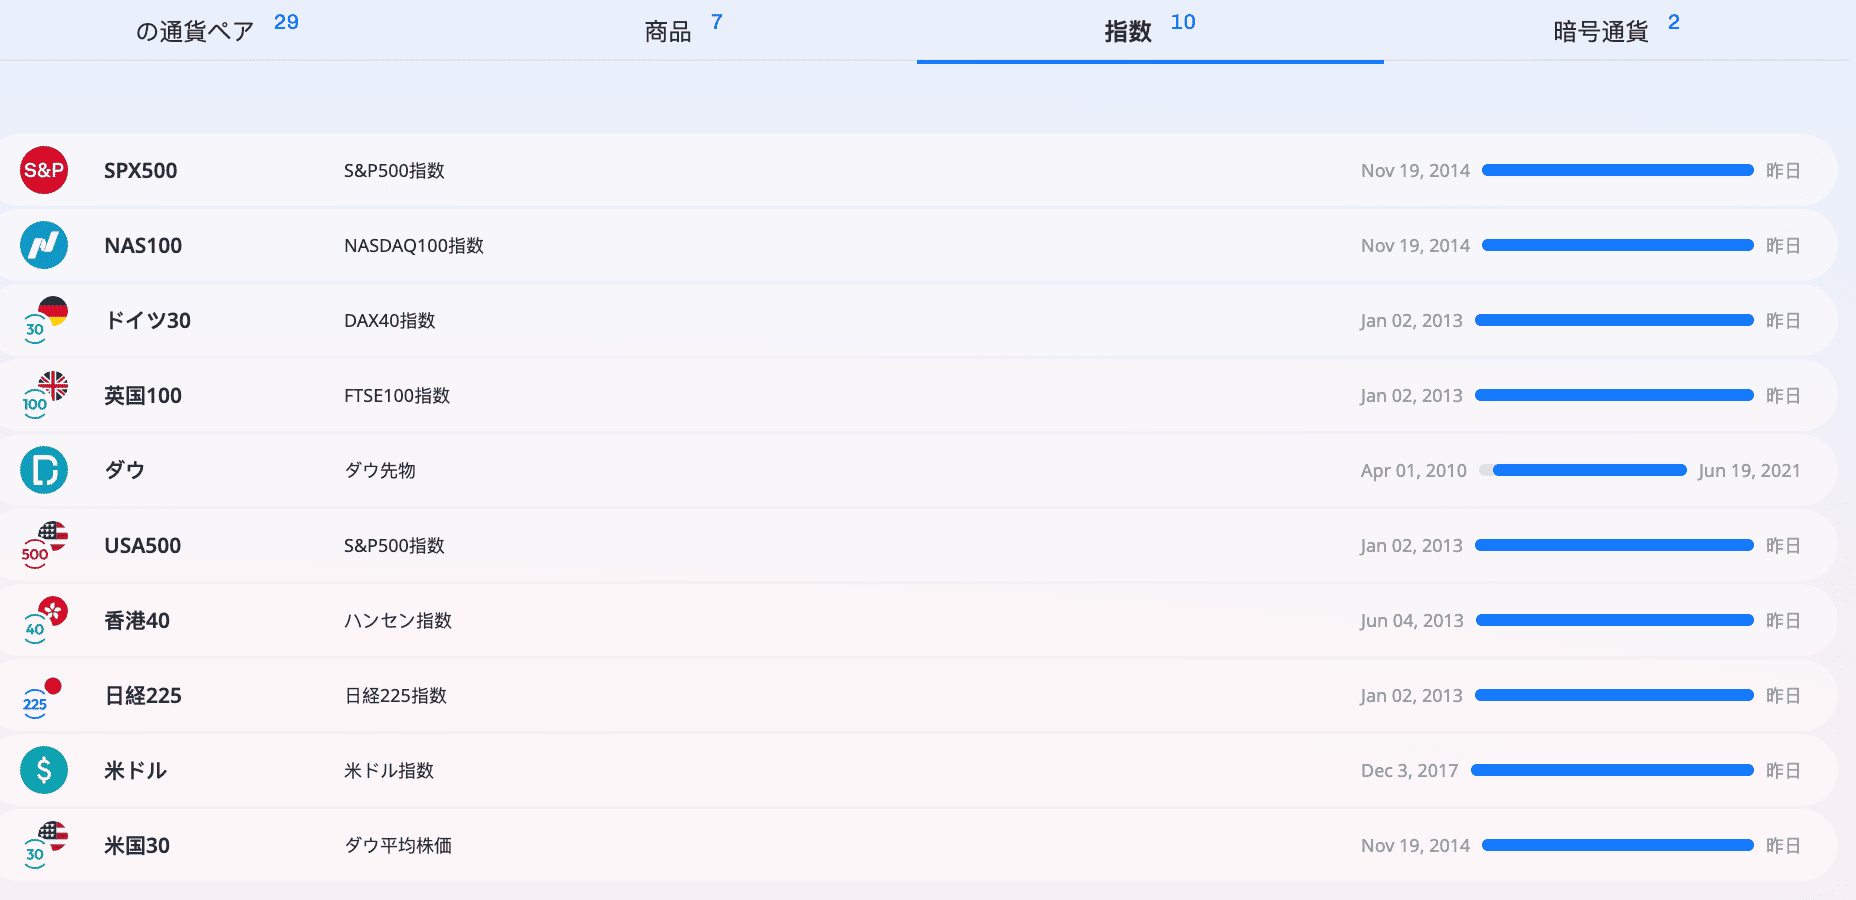The width and height of the screenshot is (1856, 900).
Task: Click the dollar sign icon for 米ドル
Action: [44, 770]
